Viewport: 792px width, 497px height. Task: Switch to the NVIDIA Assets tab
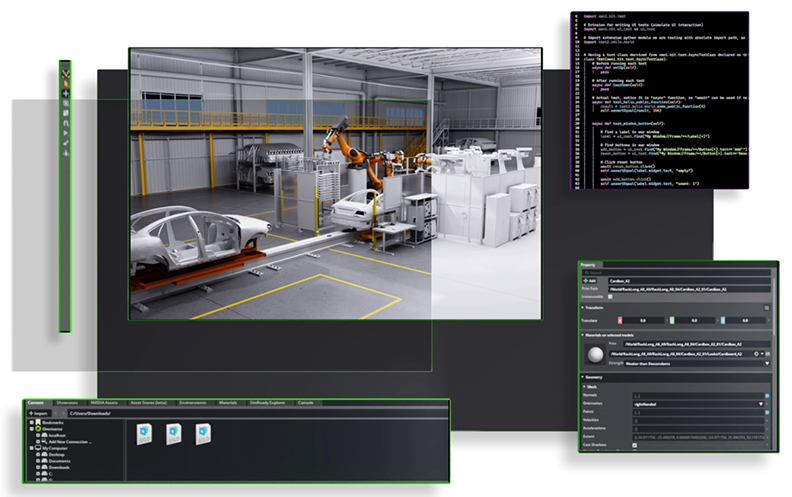click(x=104, y=403)
